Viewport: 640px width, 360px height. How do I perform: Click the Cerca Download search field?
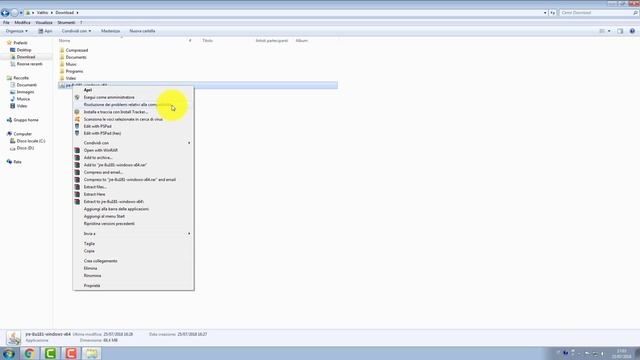coord(598,13)
